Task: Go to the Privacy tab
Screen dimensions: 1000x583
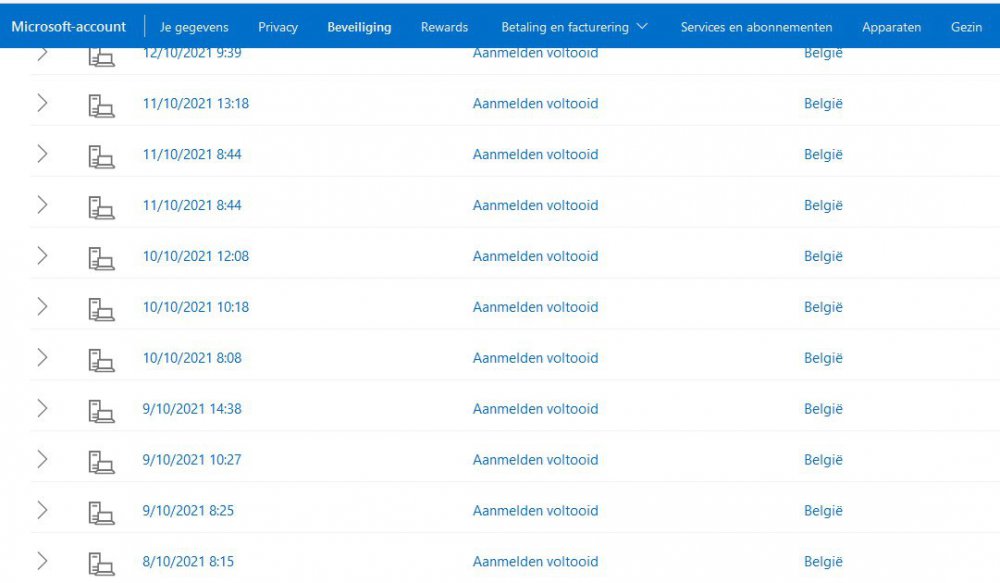Action: pos(278,27)
